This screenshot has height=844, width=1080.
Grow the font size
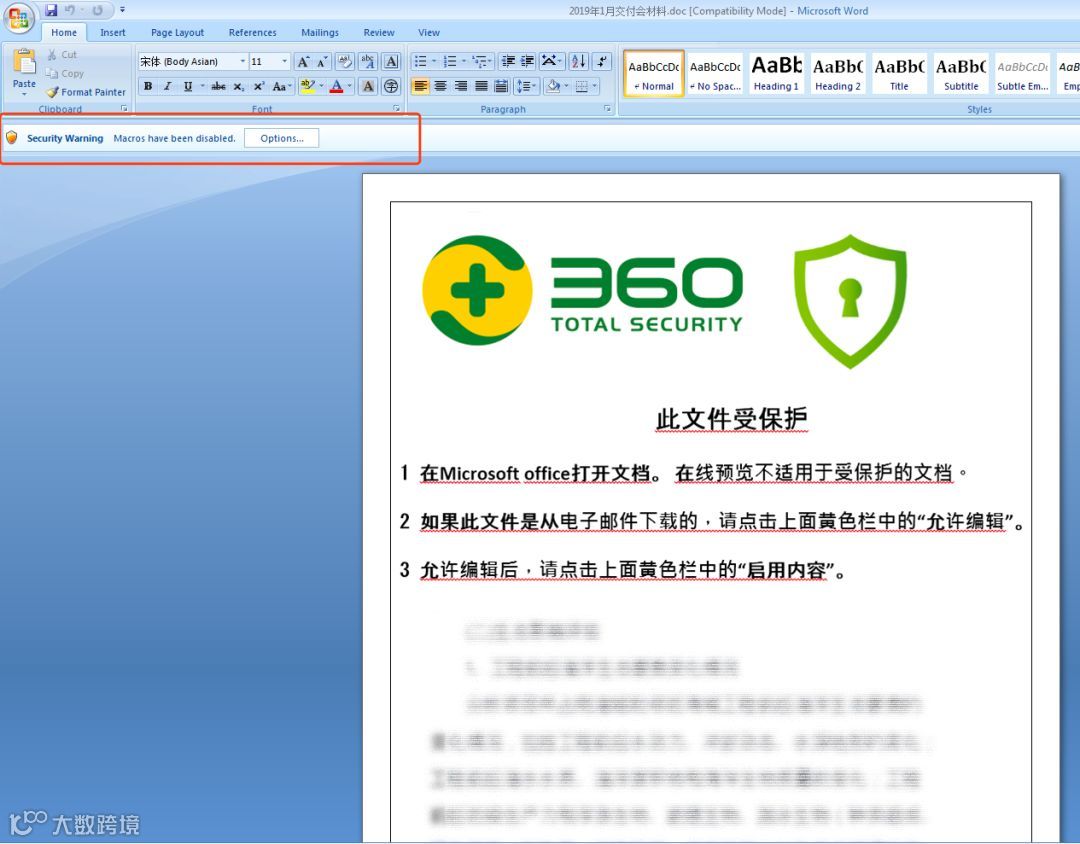pos(303,62)
